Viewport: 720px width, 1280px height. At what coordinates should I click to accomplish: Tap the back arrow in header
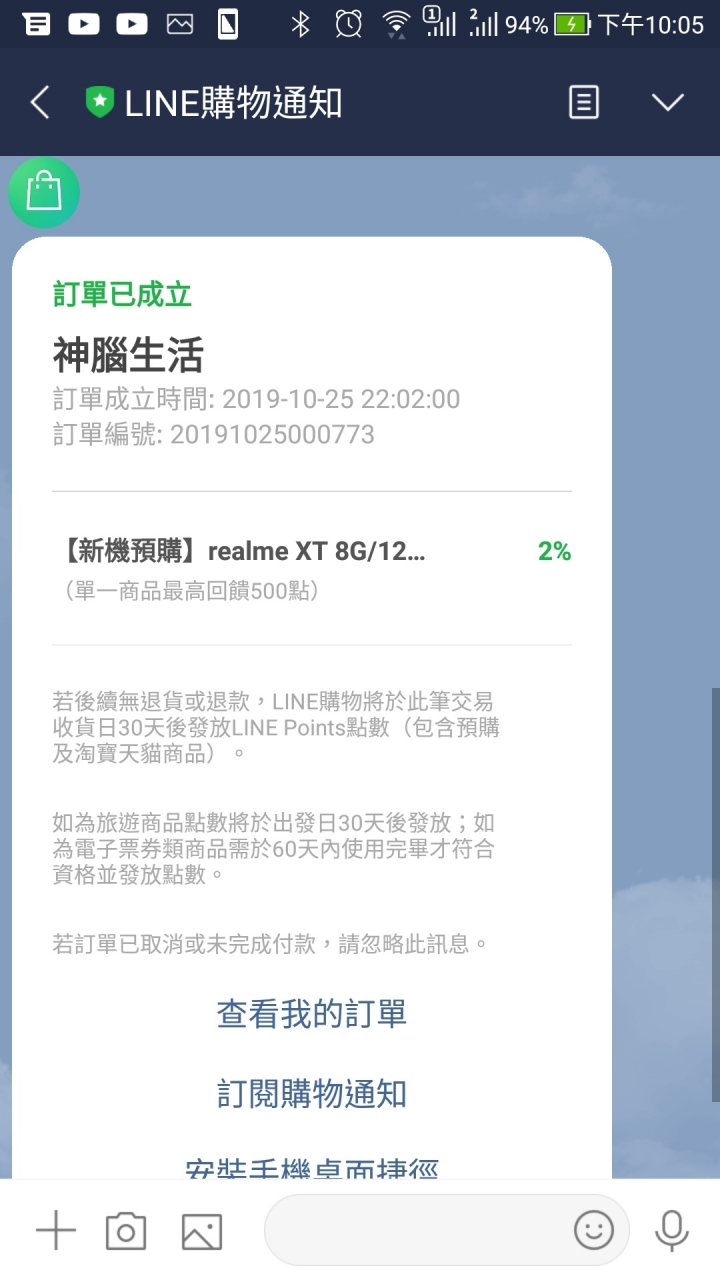tap(40, 102)
